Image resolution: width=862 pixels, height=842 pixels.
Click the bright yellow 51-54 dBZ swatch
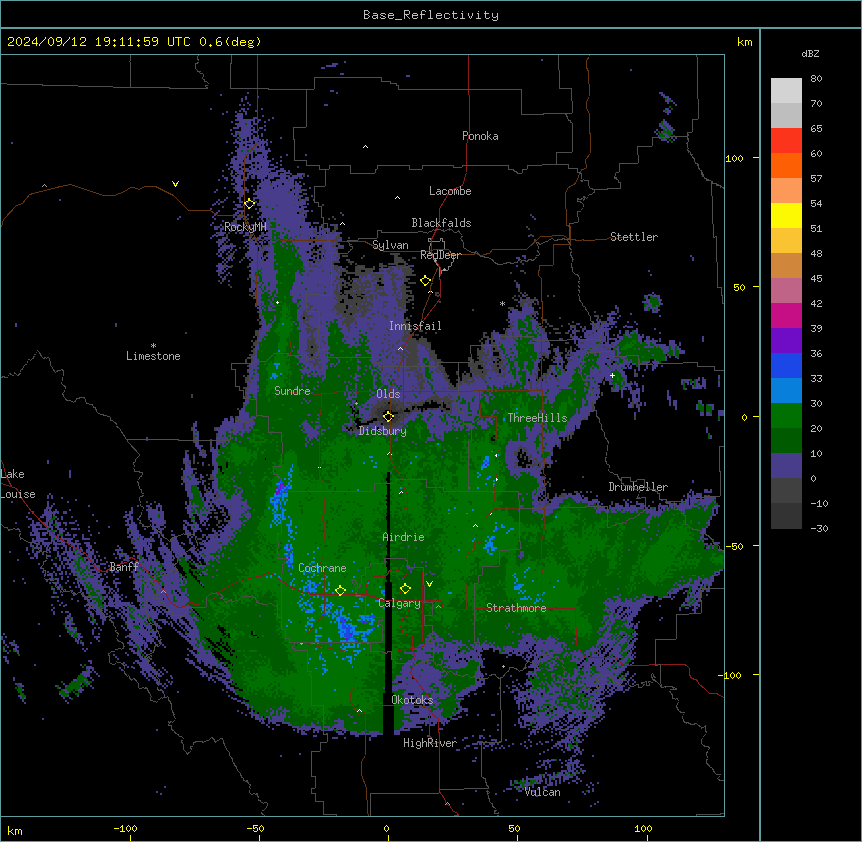click(x=786, y=215)
